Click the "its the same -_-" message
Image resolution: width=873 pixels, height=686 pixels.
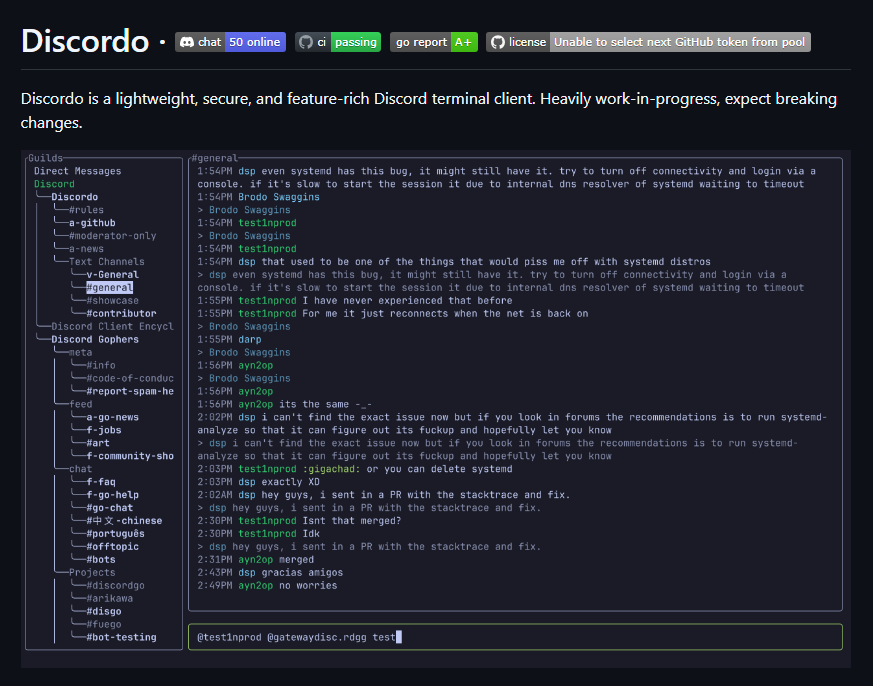[285, 404]
